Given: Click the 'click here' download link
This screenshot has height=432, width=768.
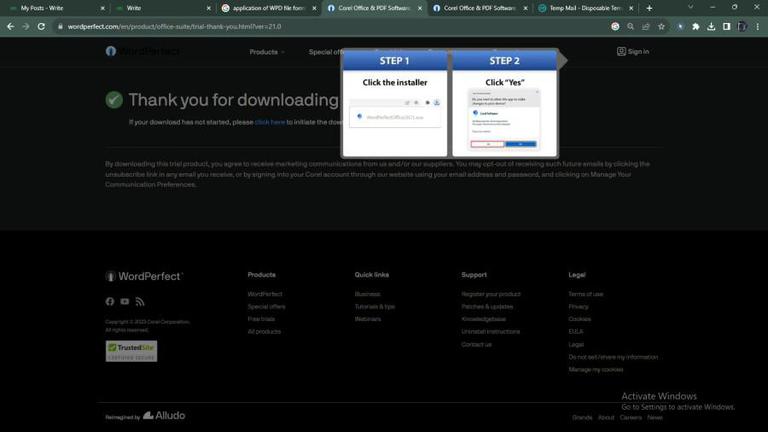Looking at the screenshot, I should pos(269,122).
